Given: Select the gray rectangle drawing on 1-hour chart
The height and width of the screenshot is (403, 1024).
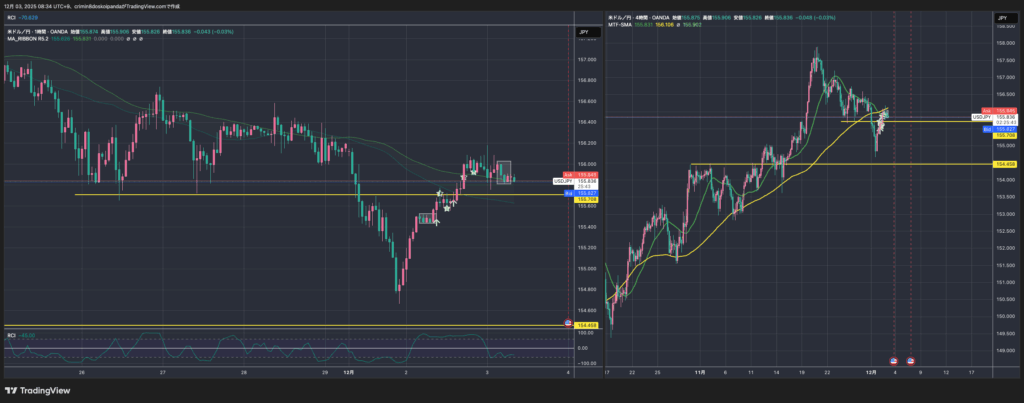Looking at the screenshot, I should coord(504,170).
